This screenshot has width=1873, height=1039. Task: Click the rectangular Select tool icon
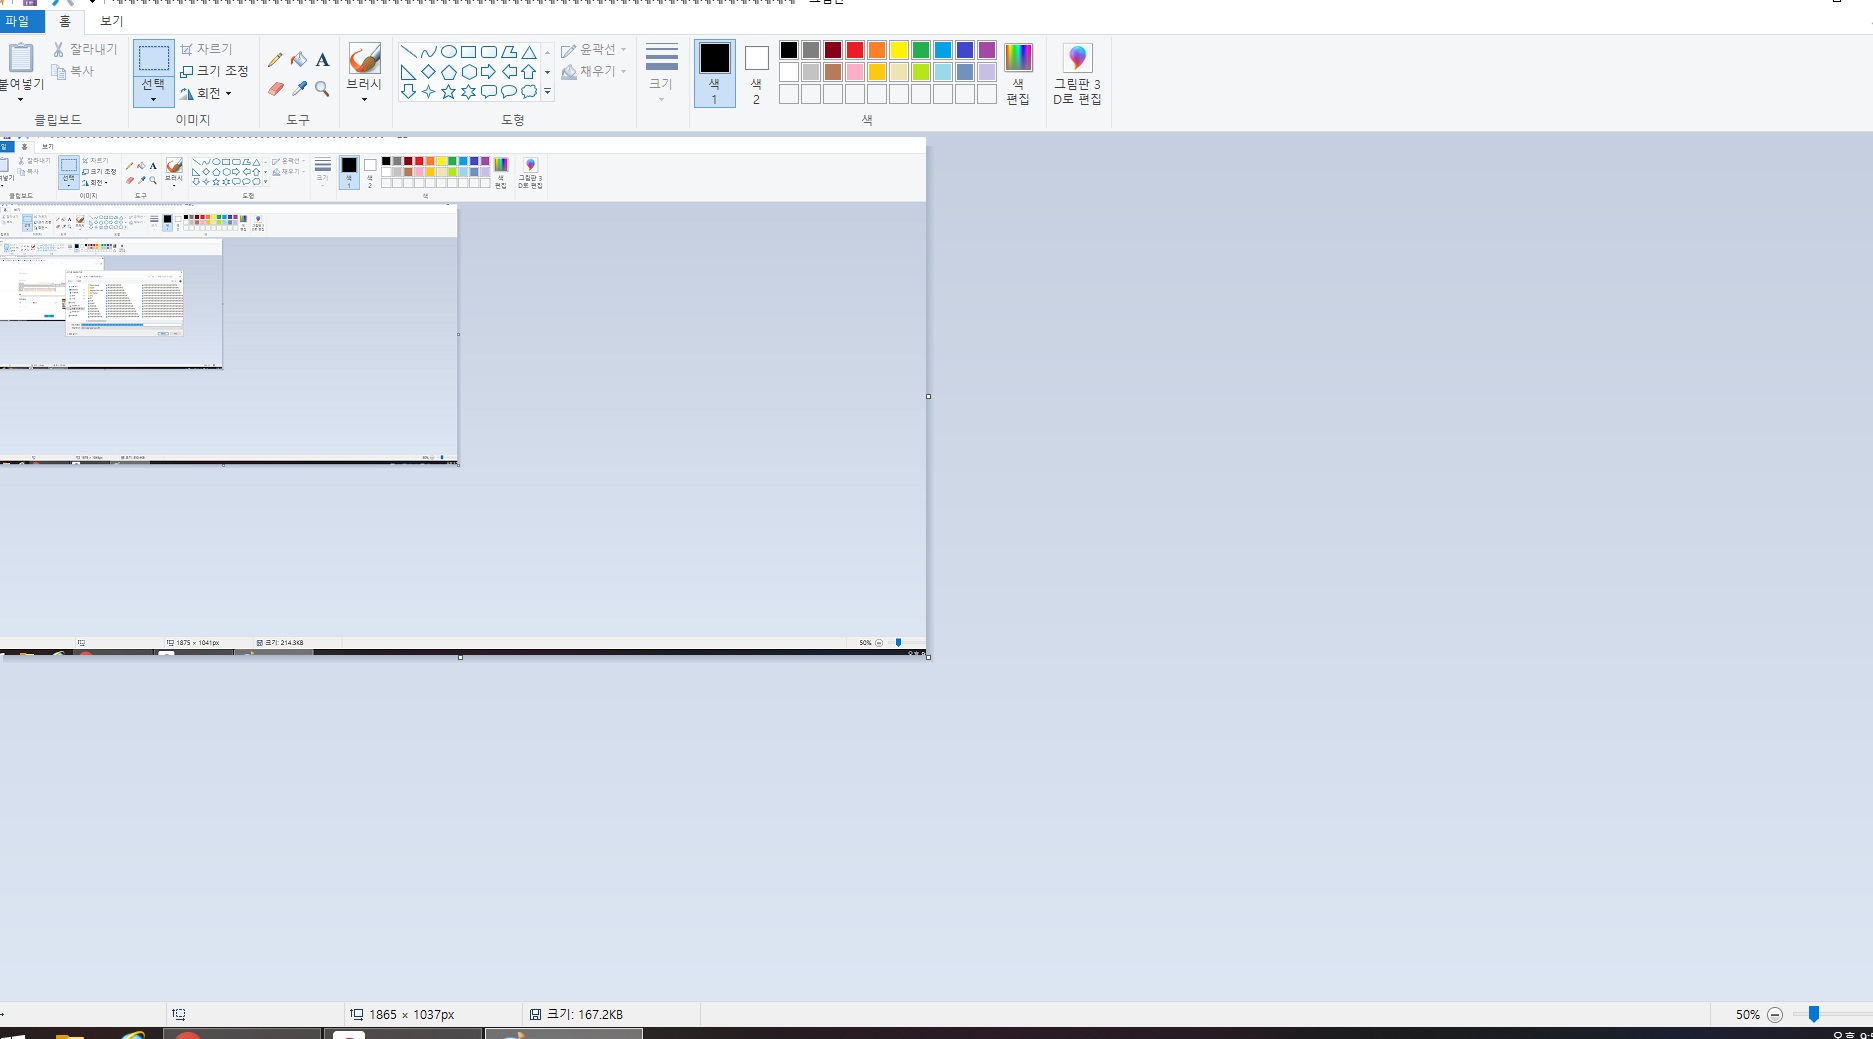coord(154,58)
